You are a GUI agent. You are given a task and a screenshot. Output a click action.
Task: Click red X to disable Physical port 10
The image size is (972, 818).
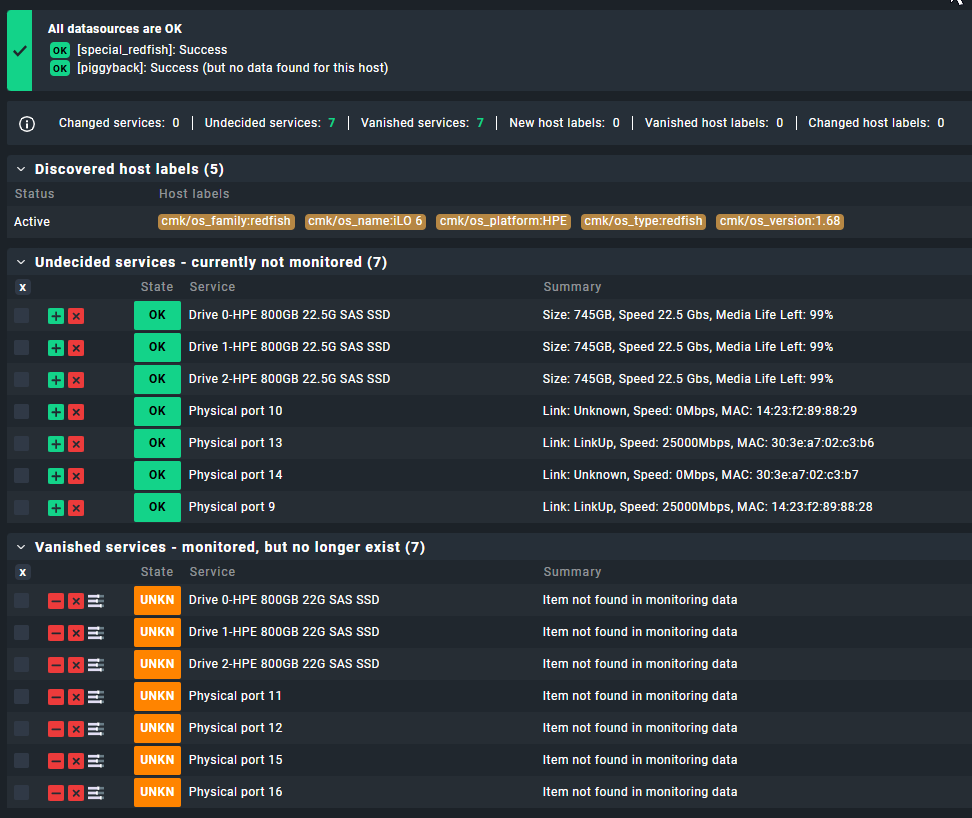[76, 411]
